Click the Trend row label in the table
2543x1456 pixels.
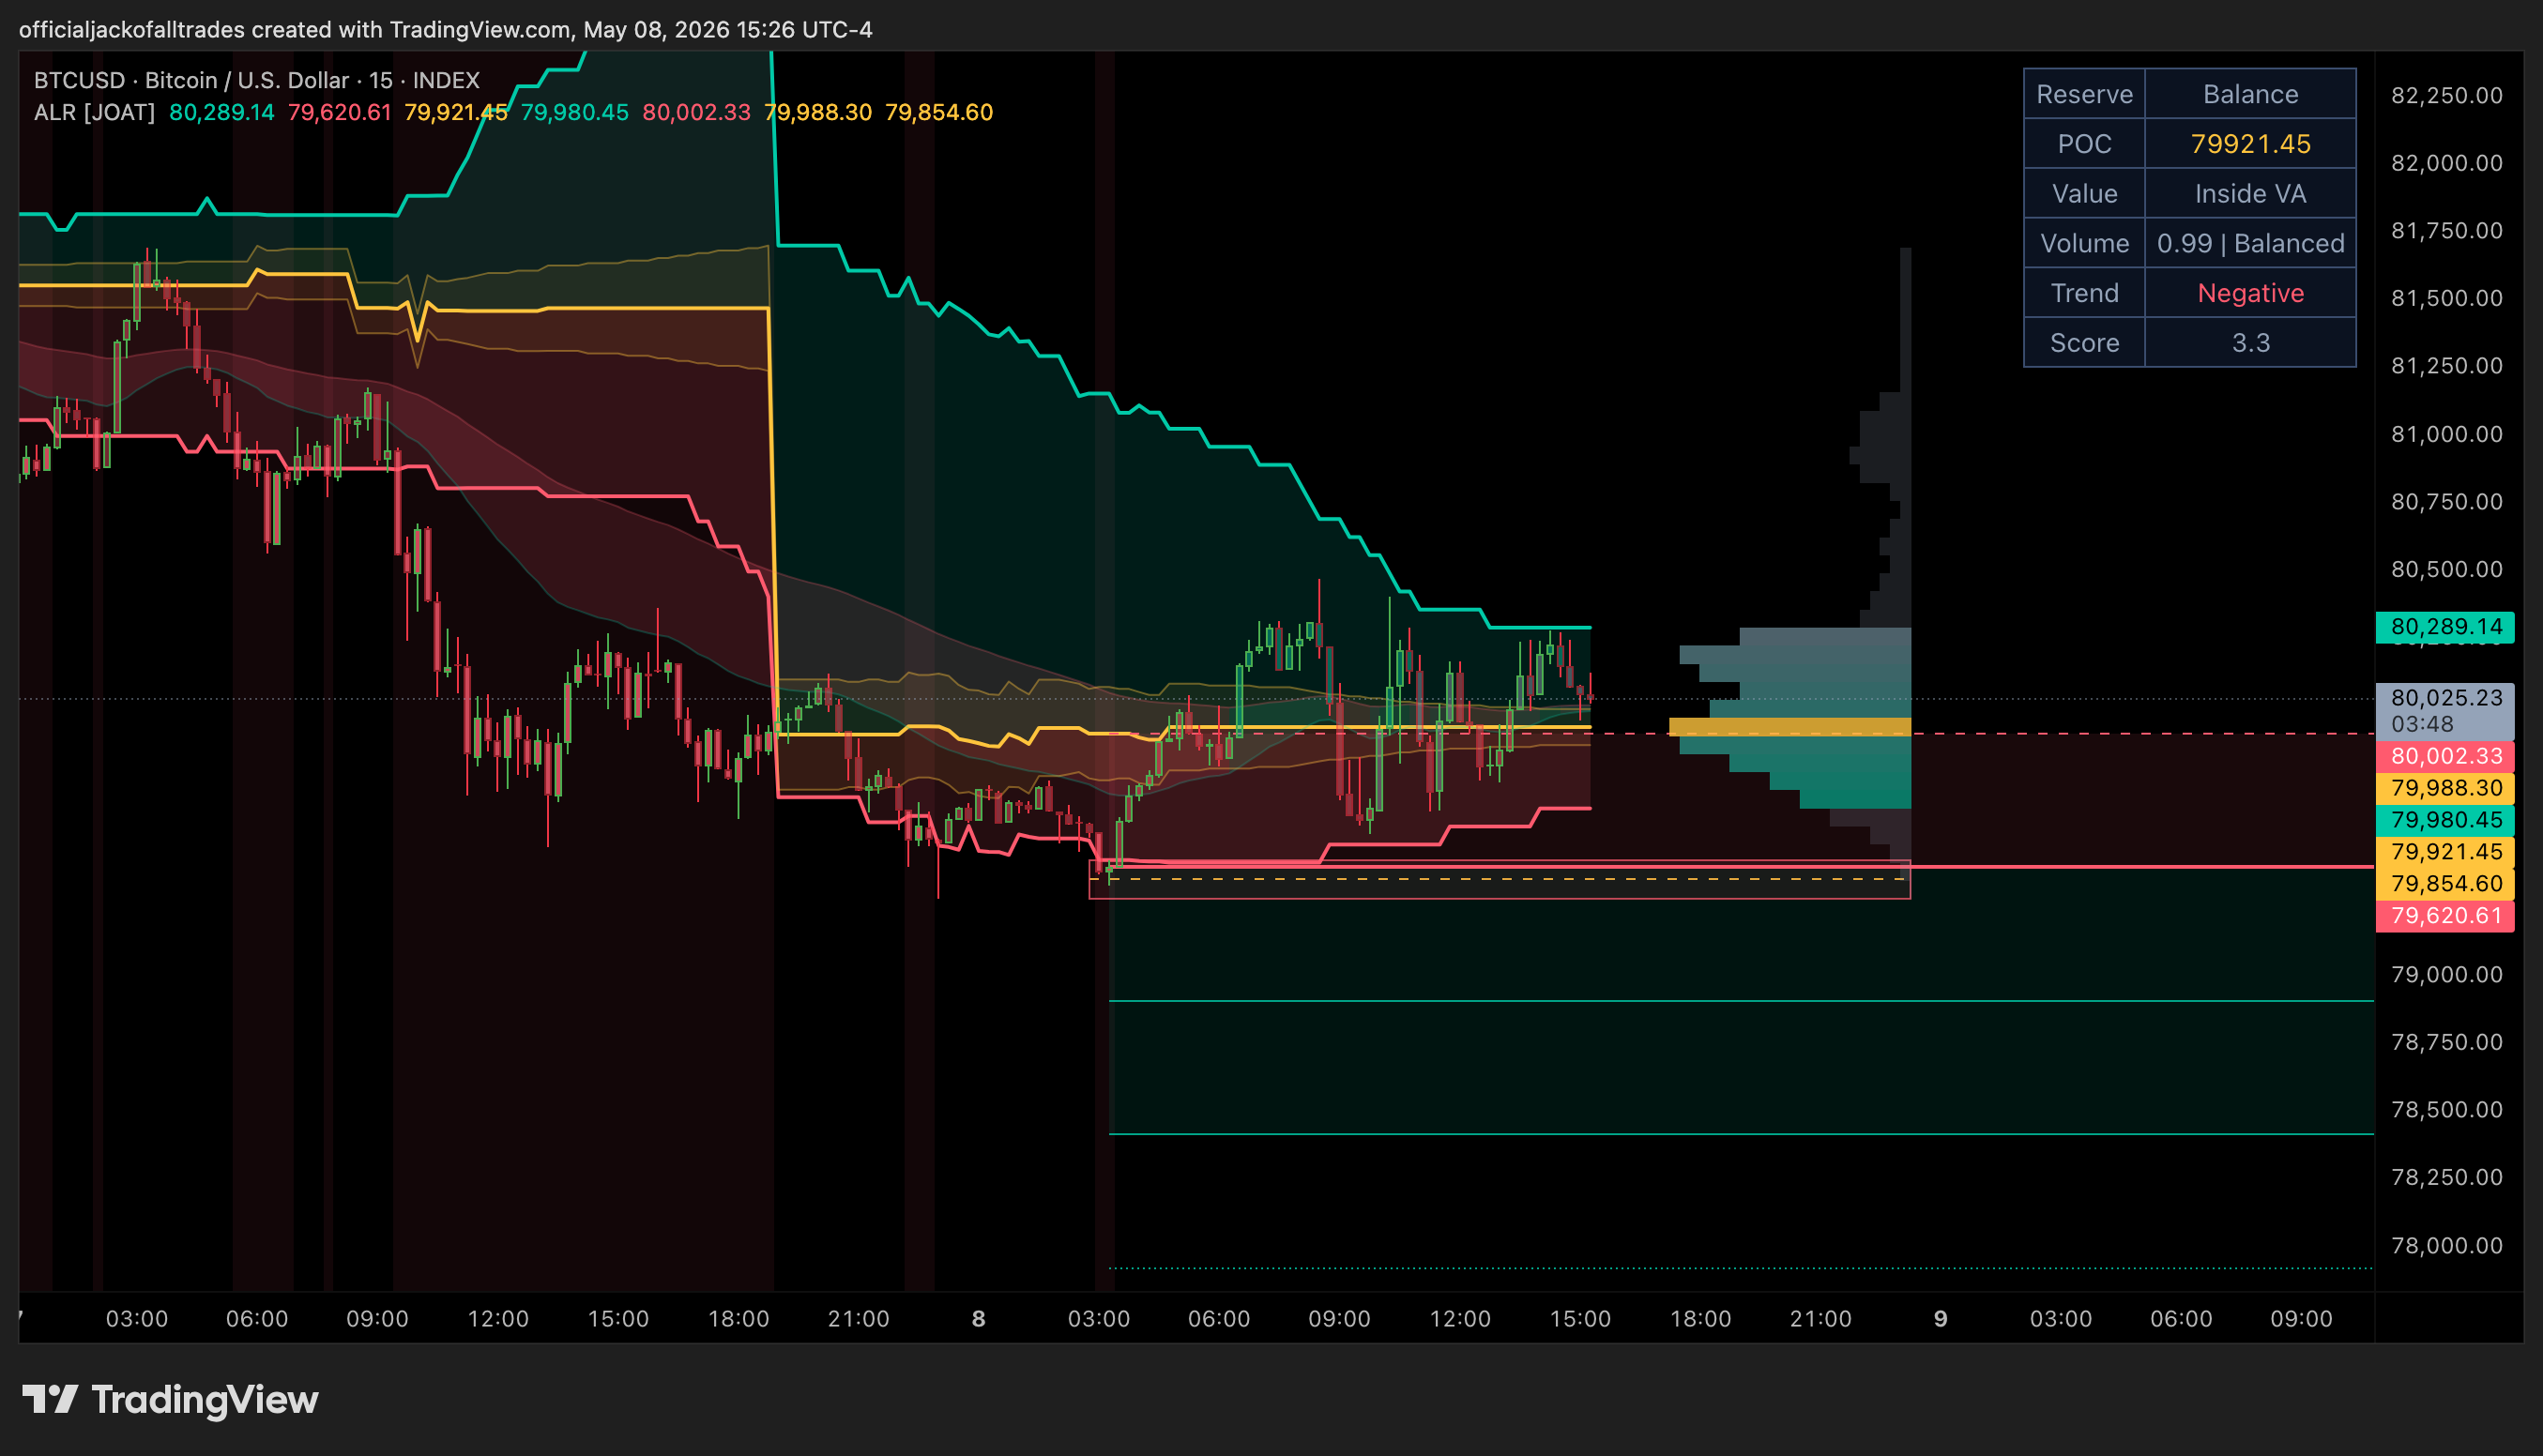click(x=2084, y=293)
